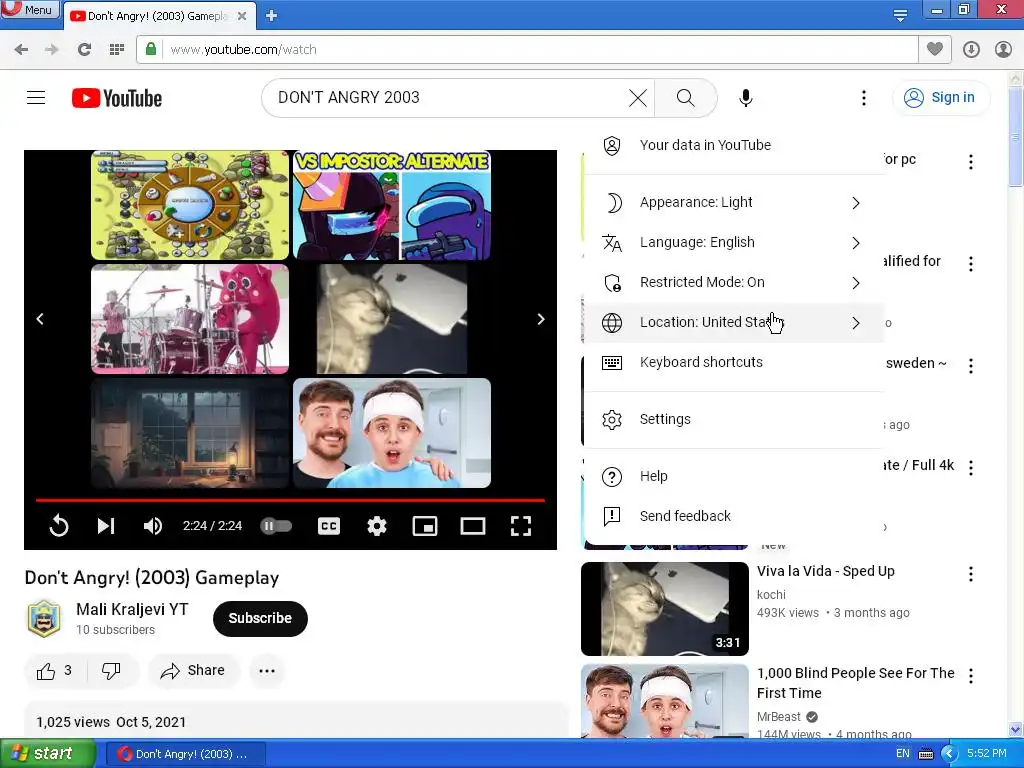Open cat with phone end-screen thumbnail
Image resolution: width=1024 pixels, height=768 pixels.
[392, 319]
